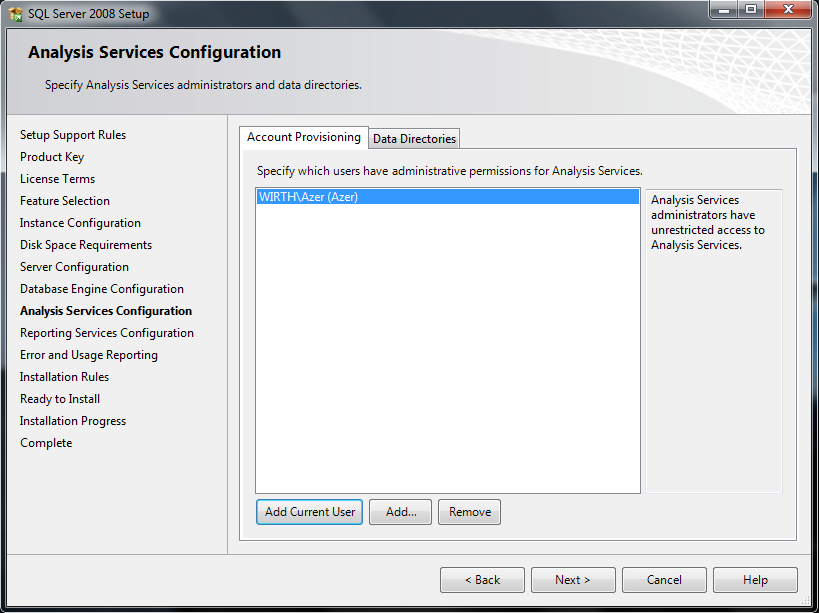This screenshot has height=613, width=819.
Task: Click the Instance Configuration step
Action: pos(80,222)
